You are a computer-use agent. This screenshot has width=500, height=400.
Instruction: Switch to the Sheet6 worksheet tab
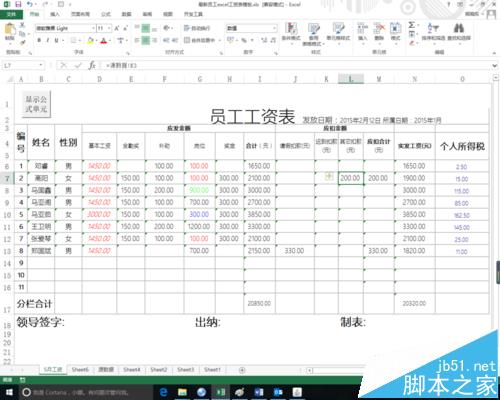pos(80,370)
